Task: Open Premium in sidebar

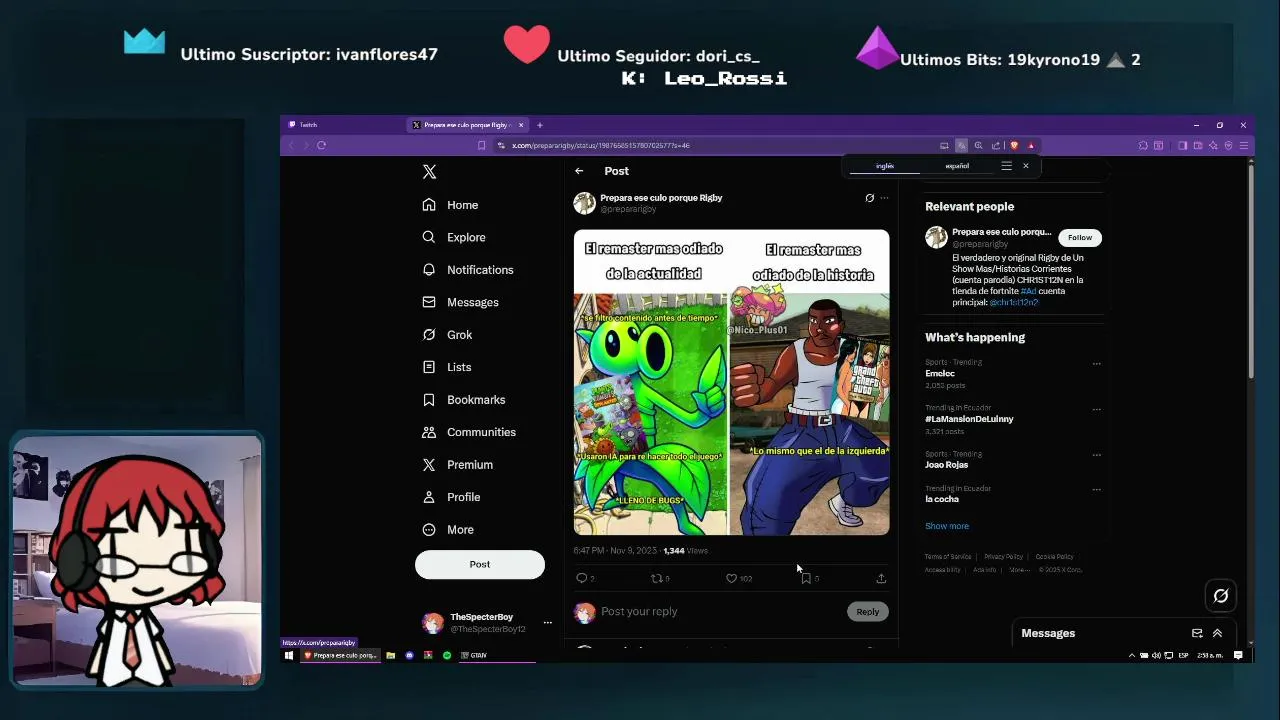Action: 457,465
